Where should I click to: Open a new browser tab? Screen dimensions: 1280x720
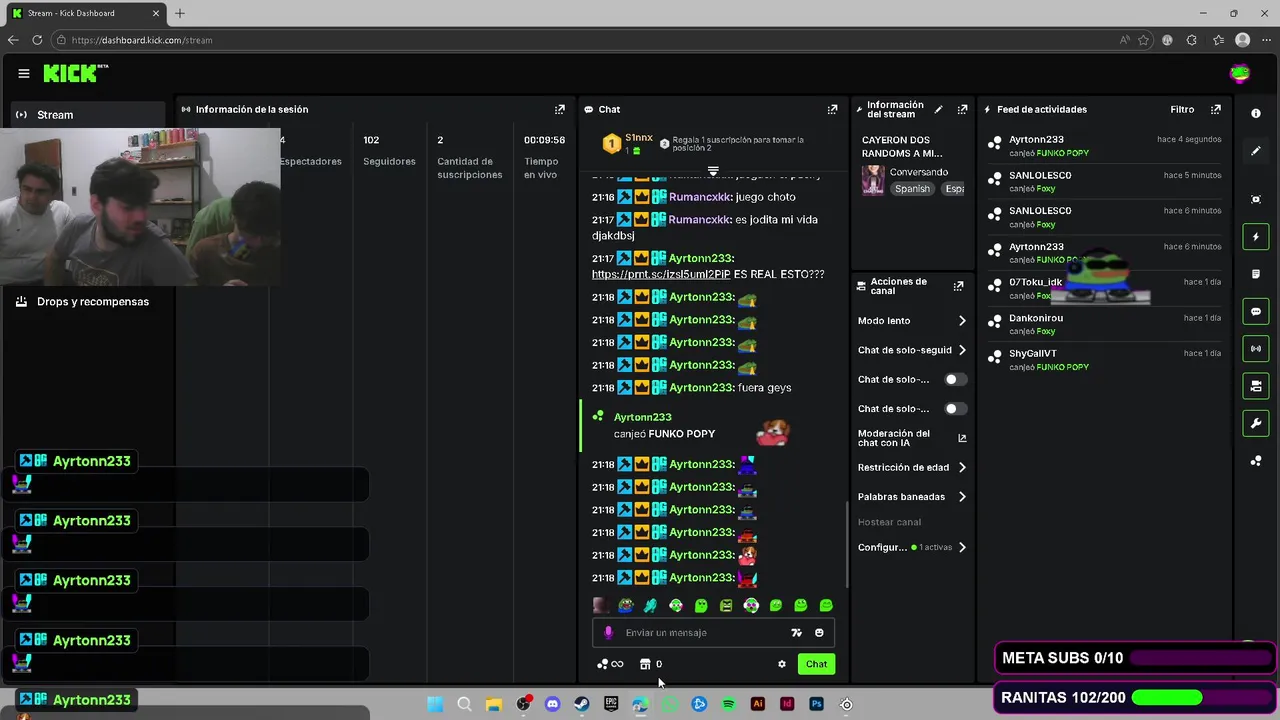click(180, 13)
